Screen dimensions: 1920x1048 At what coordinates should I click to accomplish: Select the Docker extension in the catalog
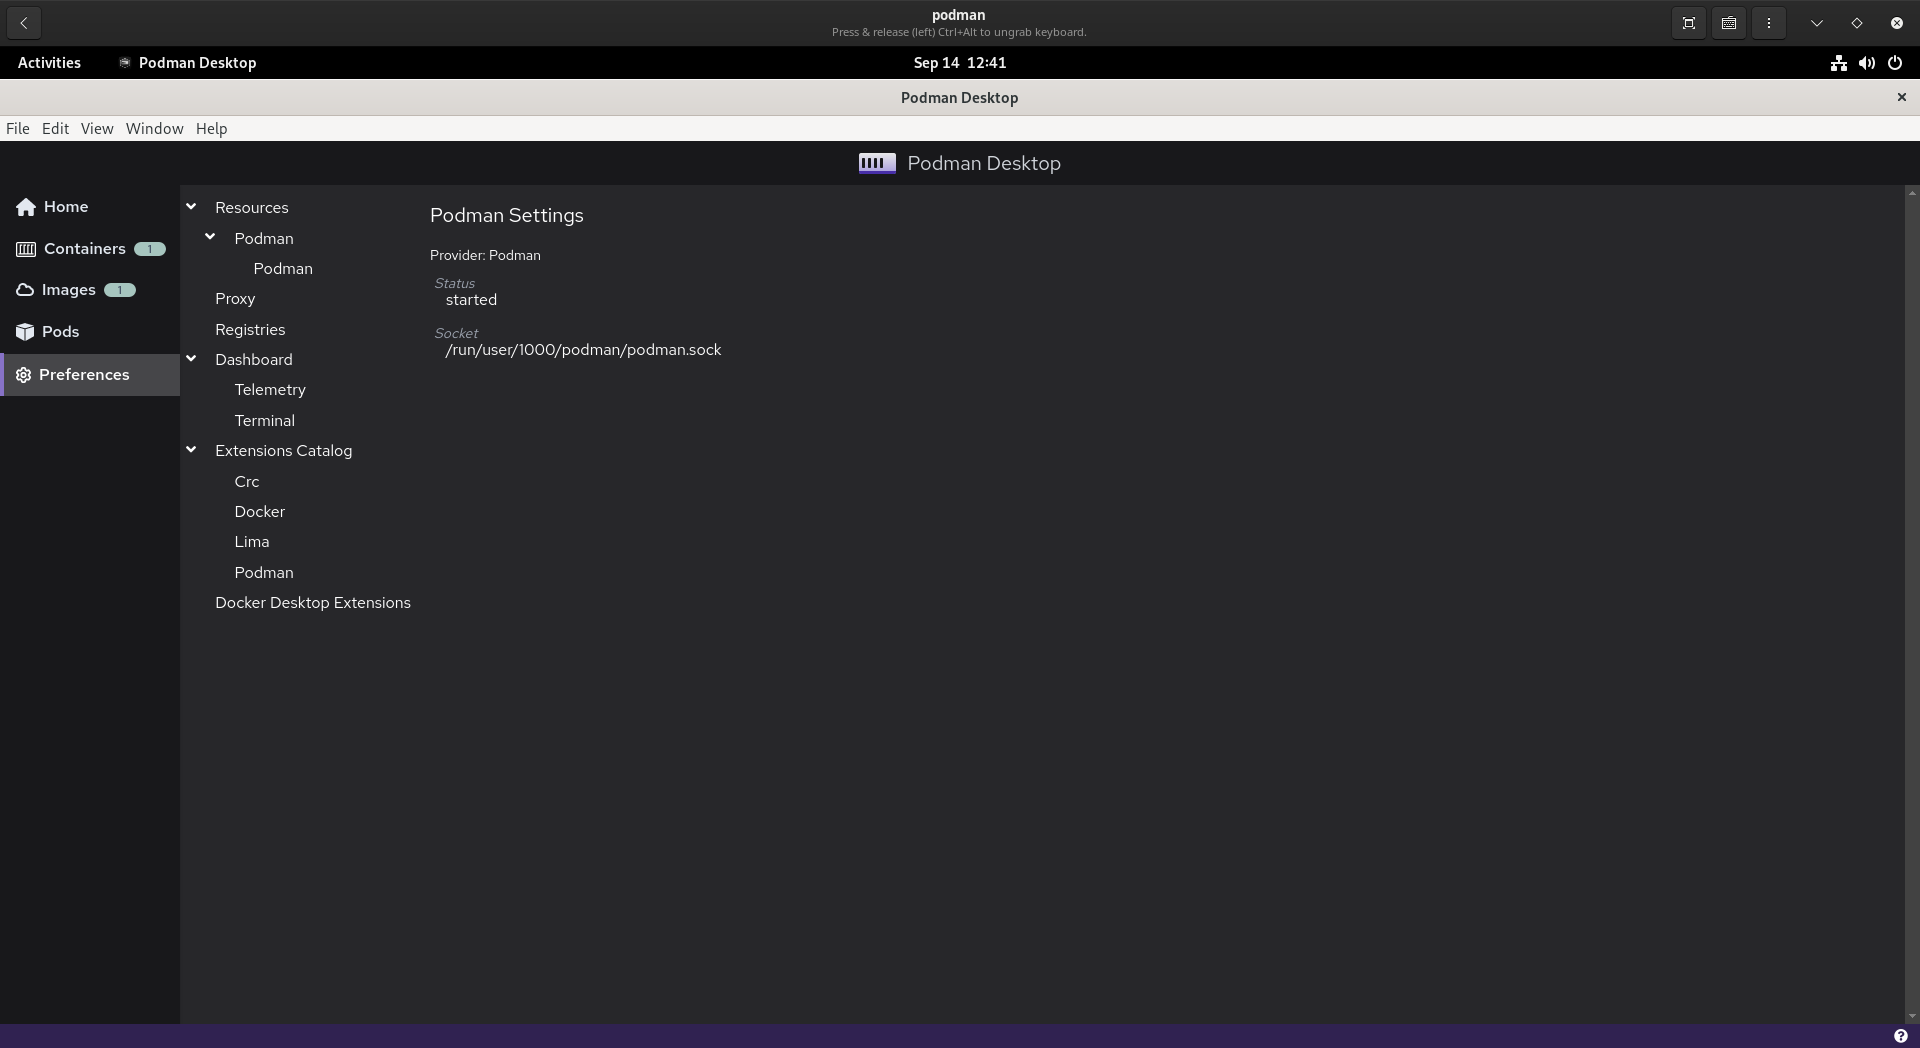click(259, 511)
